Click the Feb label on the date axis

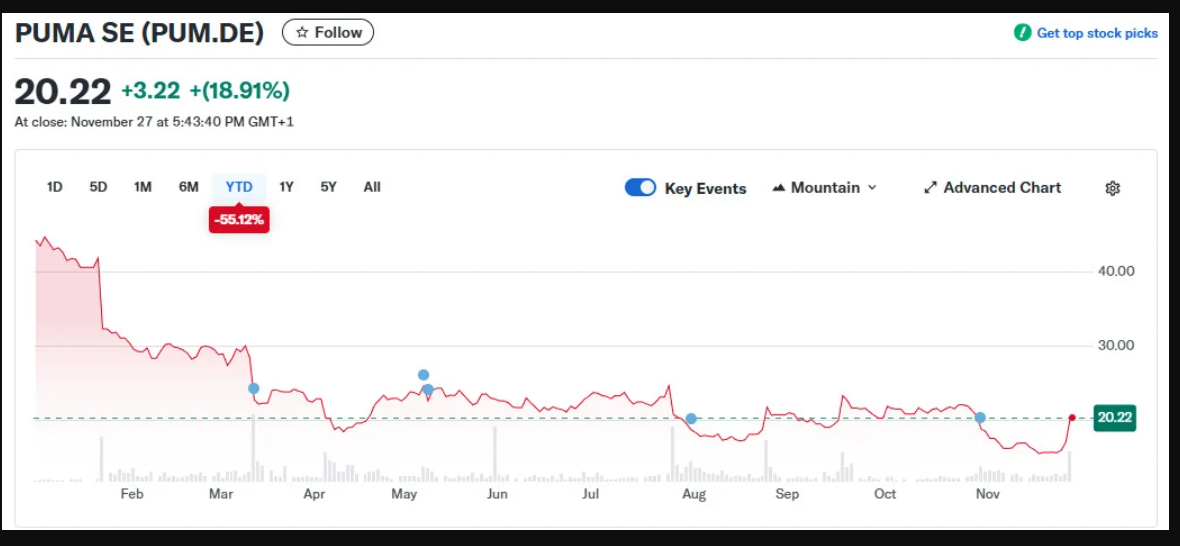[x=132, y=494]
